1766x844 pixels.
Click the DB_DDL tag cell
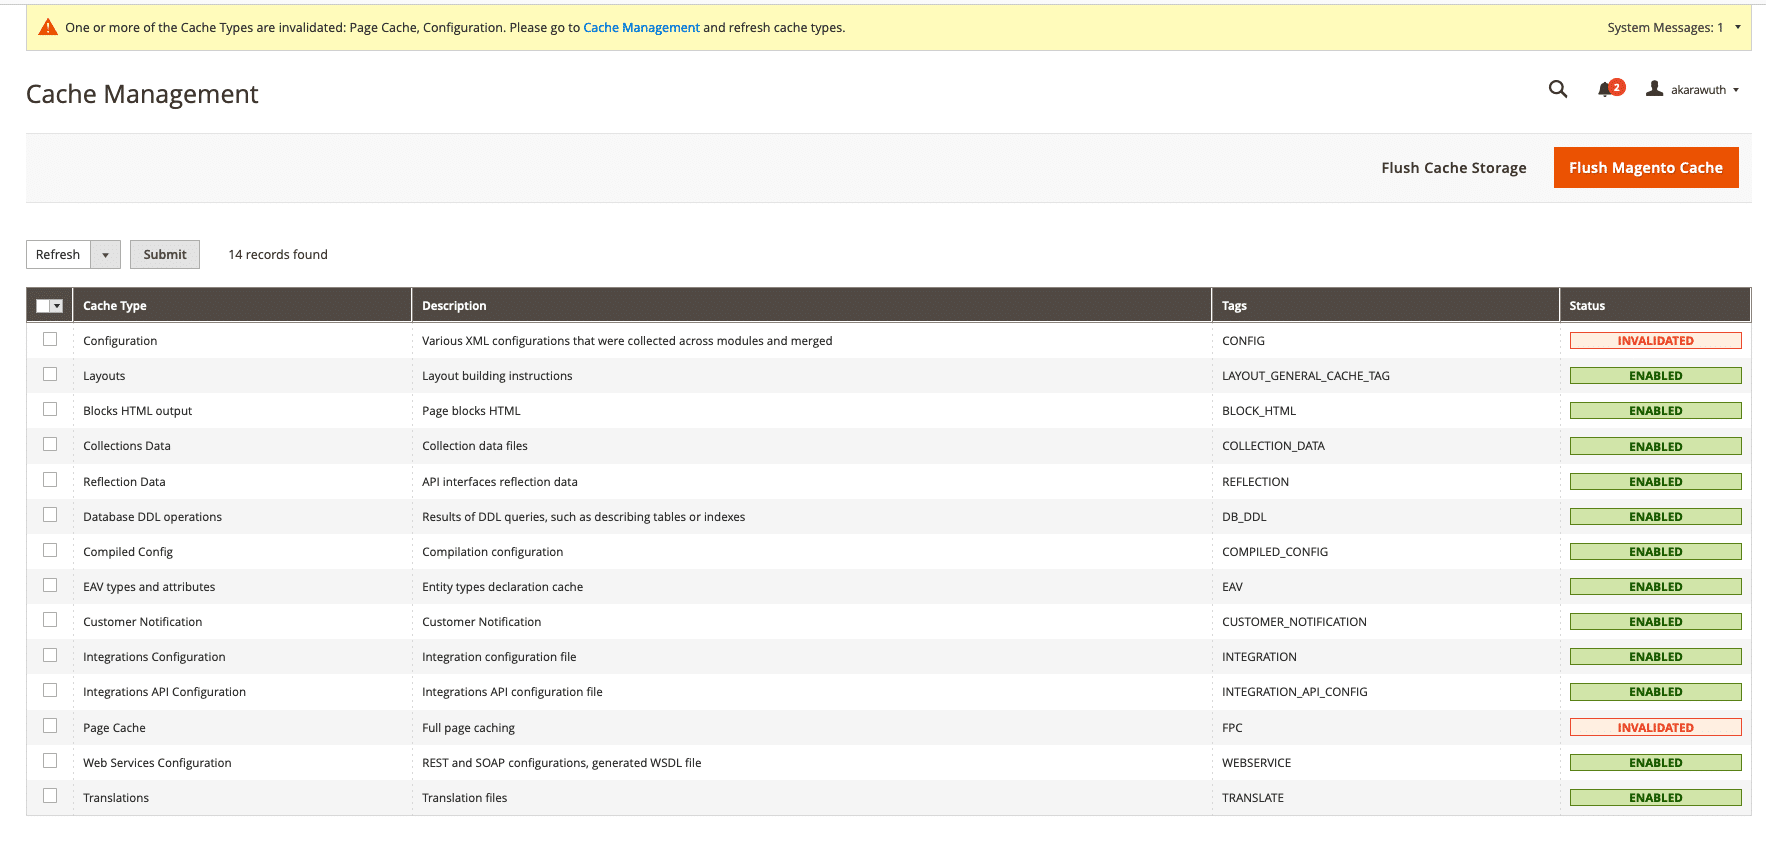tap(1244, 517)
